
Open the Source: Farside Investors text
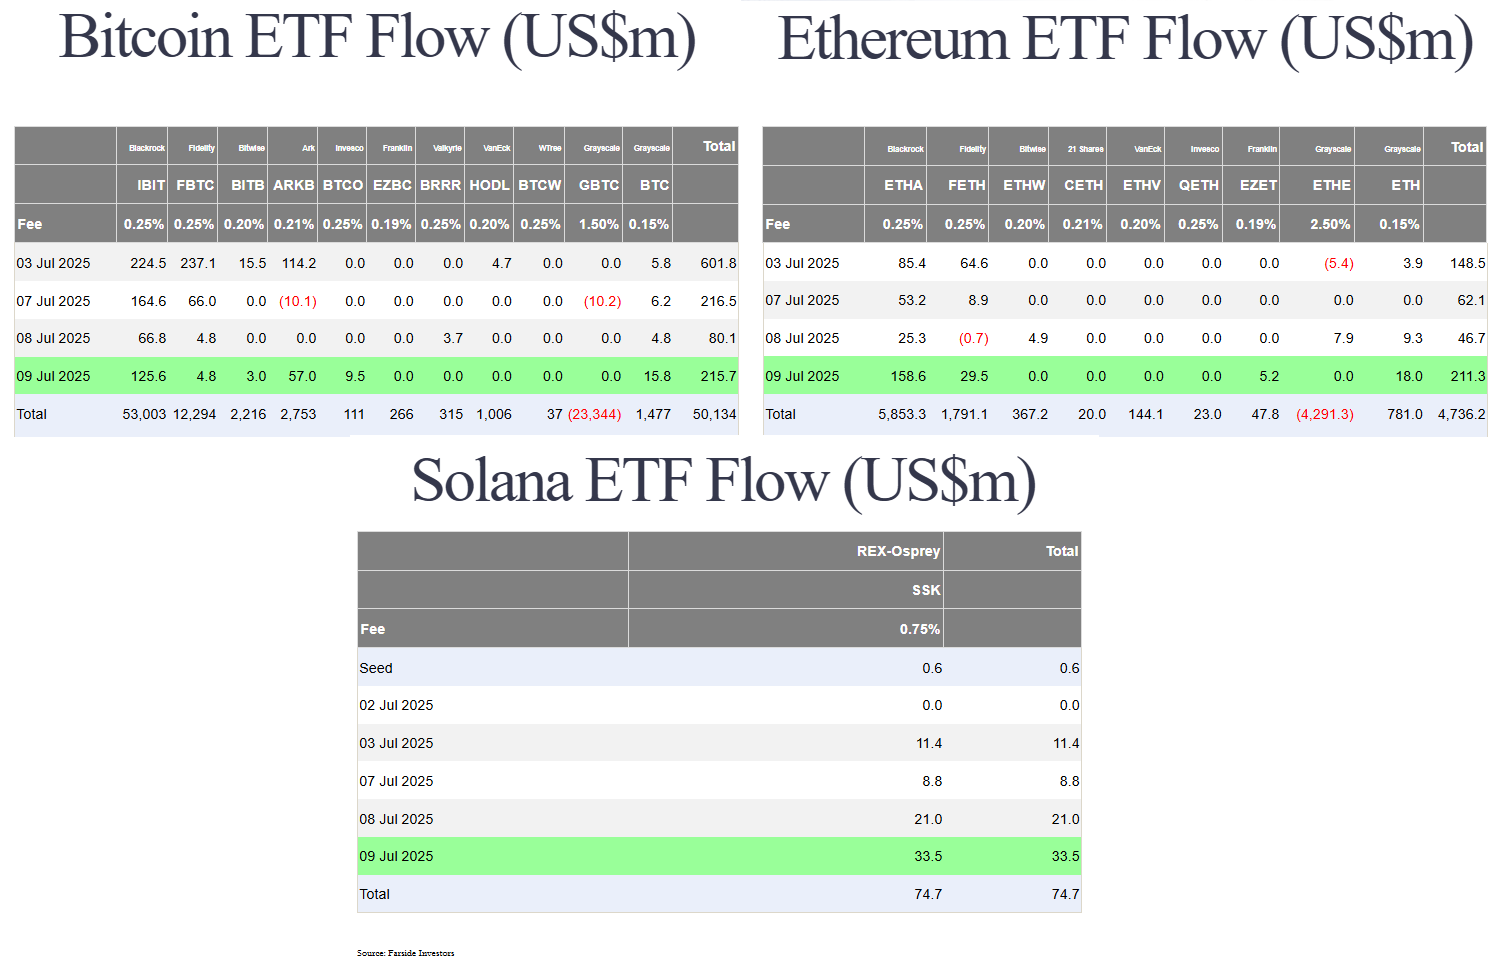[x=405, y=953]
